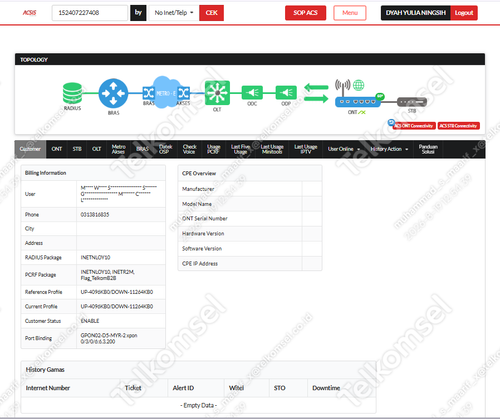Viewport: 500px width, 419px height.
Task: Click the Reference Profile UP-4096KB0 value
Action: [x=117, y=292]
